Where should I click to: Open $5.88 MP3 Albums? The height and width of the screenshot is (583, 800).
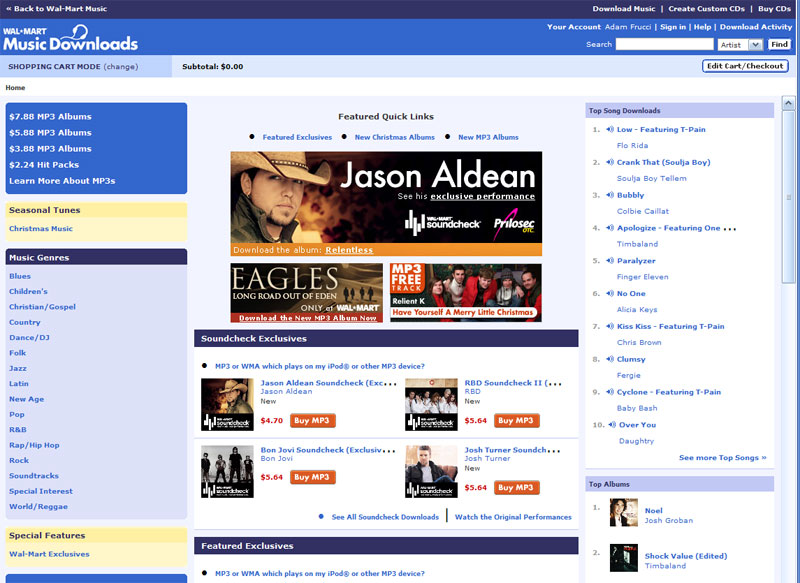tap(51, 133)
